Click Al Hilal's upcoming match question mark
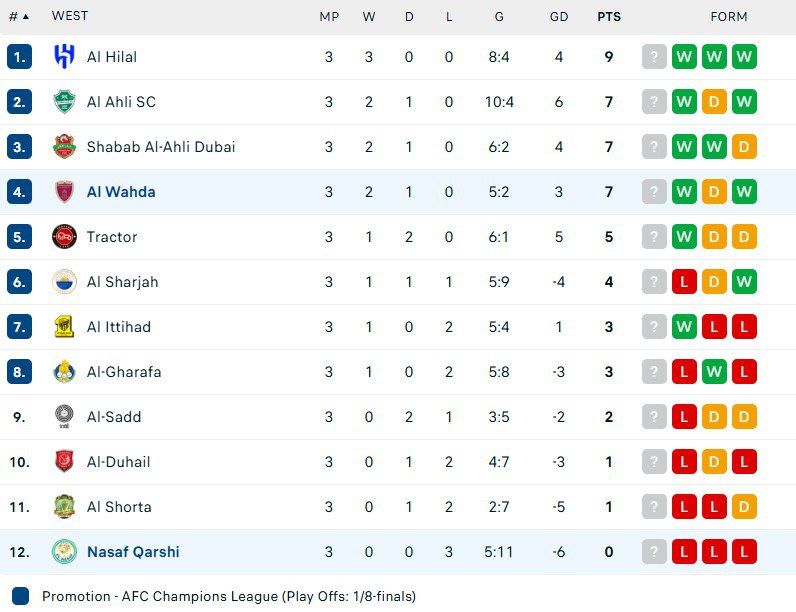The image size is (796, 612). (654, 57)
